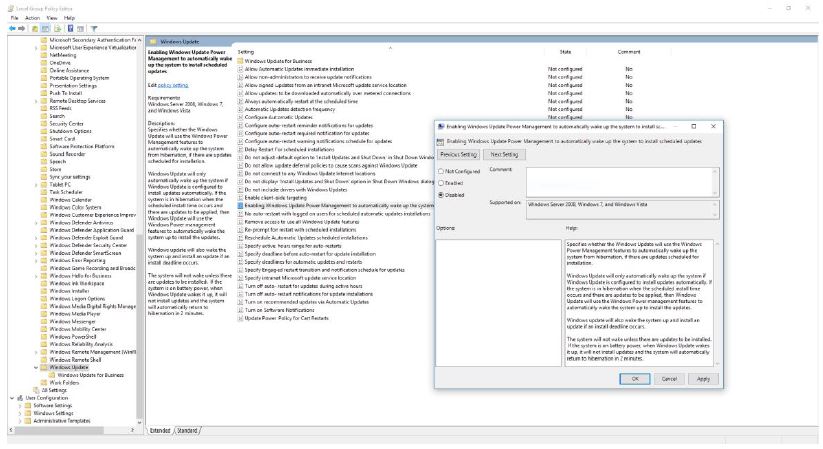This screenshot has height=449, width=823.
Task: Click the All Settings node icon
Action: [37, 390]
